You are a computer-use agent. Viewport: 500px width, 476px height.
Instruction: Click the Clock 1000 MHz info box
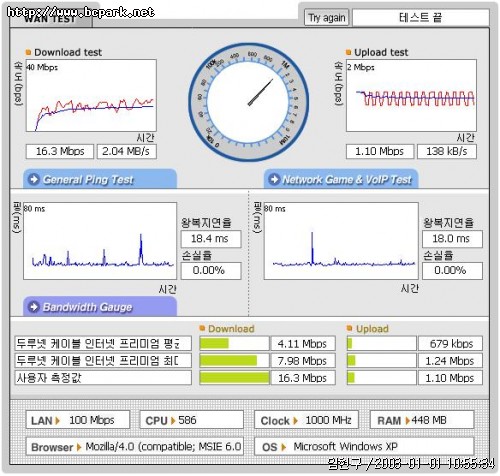pyautogui.click(x=306, y=420)
